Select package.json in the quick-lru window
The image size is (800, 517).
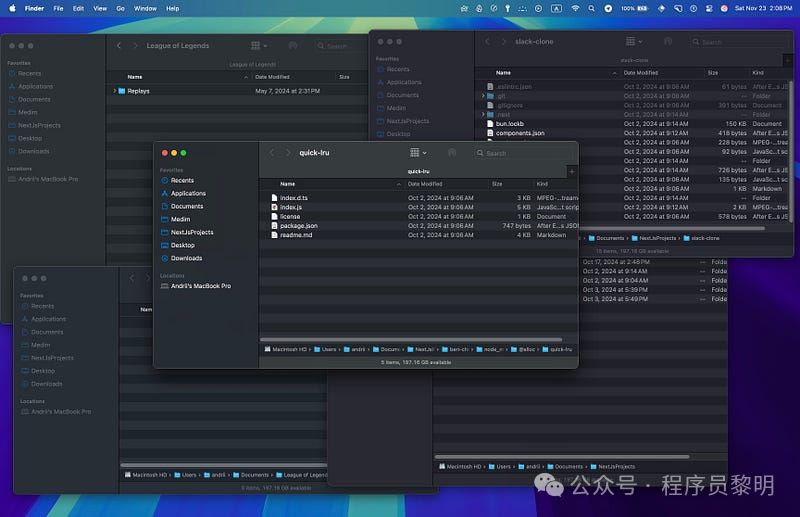[x=298, y=226]
